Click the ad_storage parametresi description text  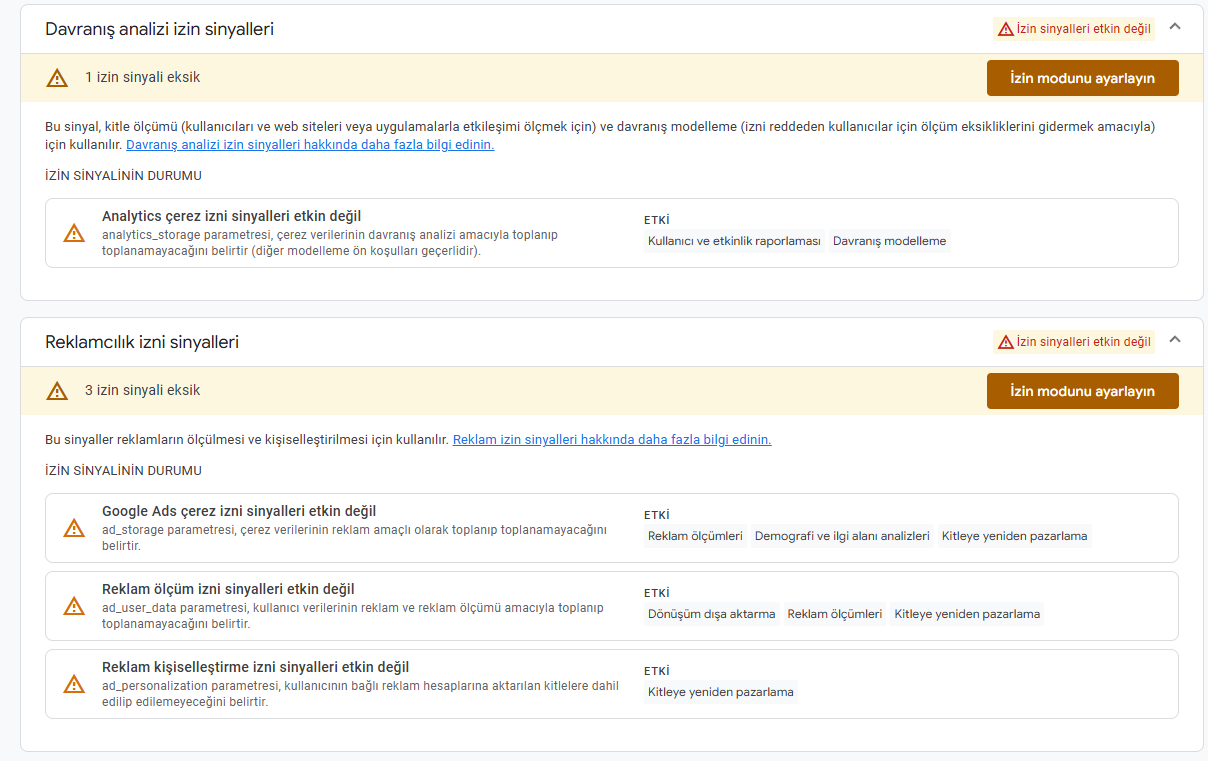[x=354, y=538]
